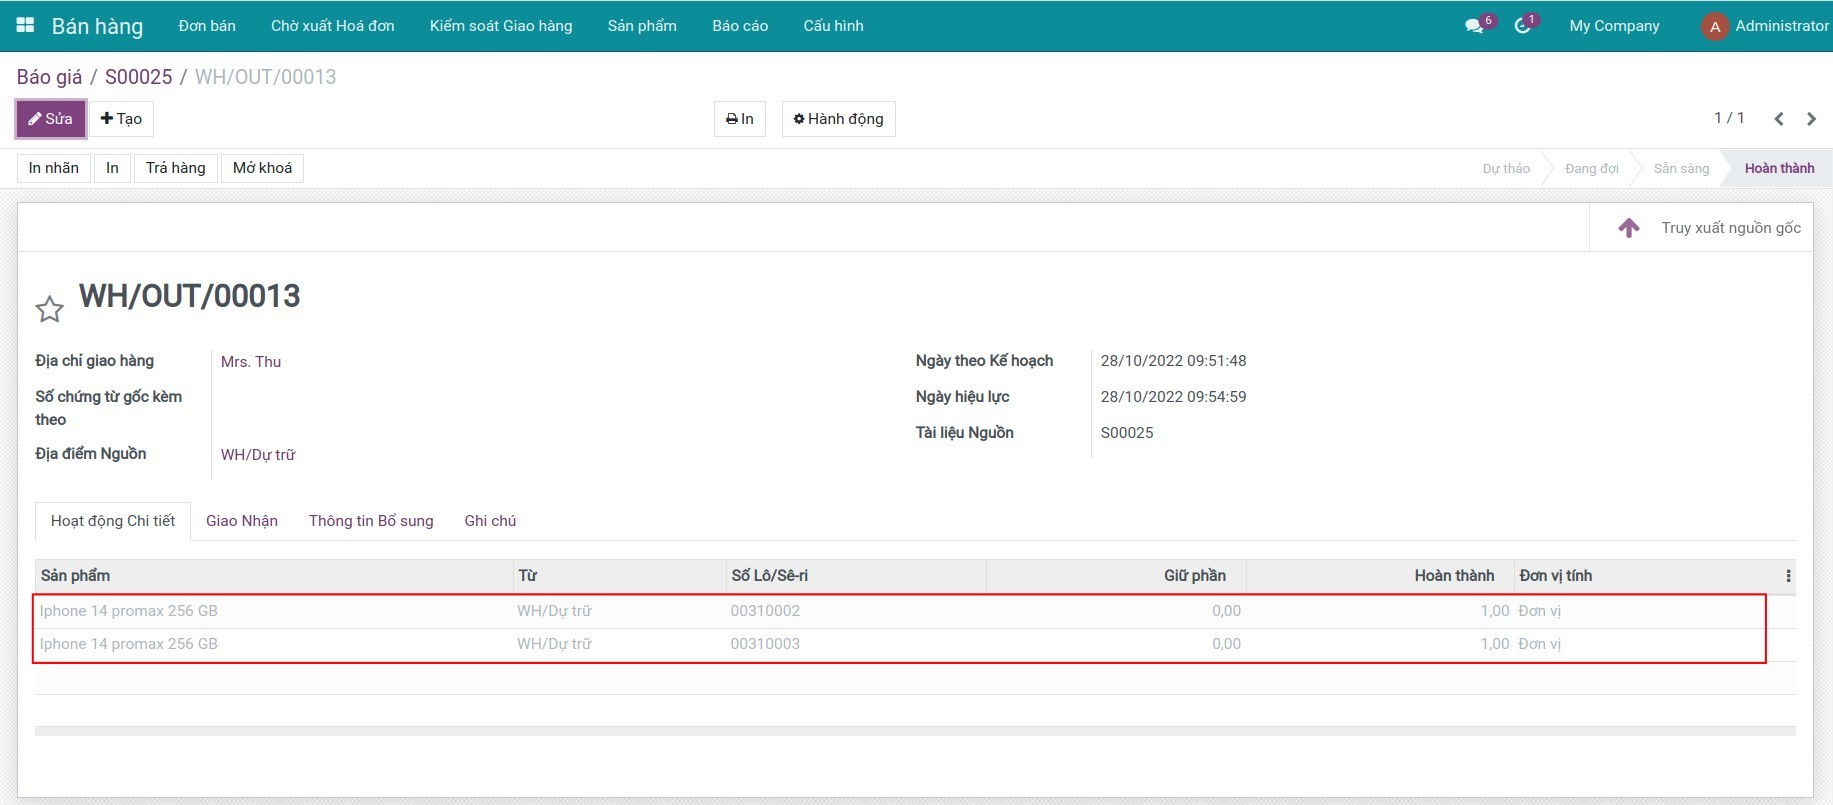Image resolution: width=1833 pixels, height=805 pixels.
Task: Go to previous record arrow
Action: point(1779,119)
